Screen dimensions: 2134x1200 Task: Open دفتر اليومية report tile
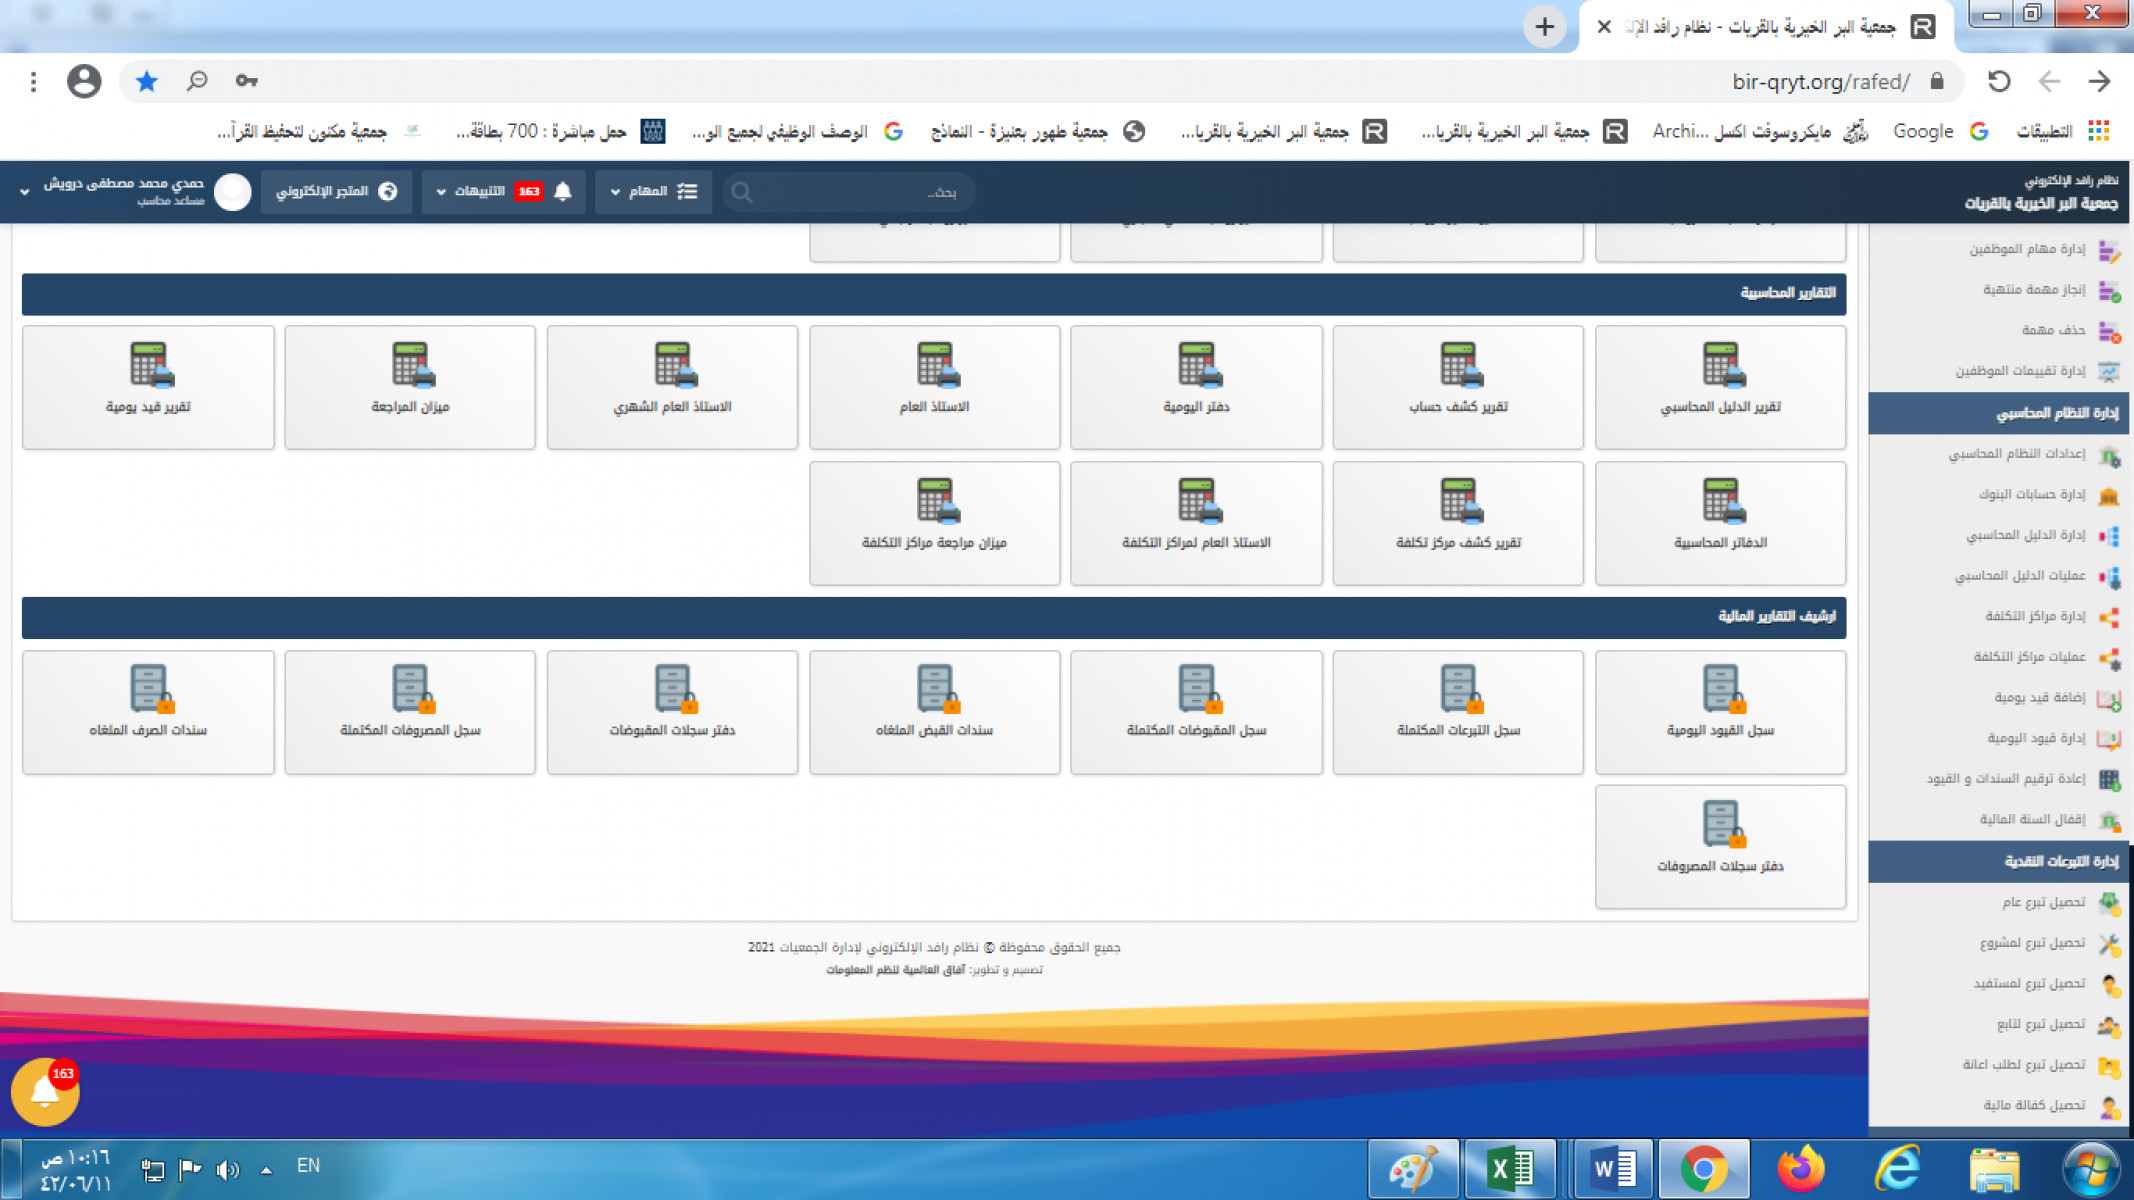tap(1196, 387)
